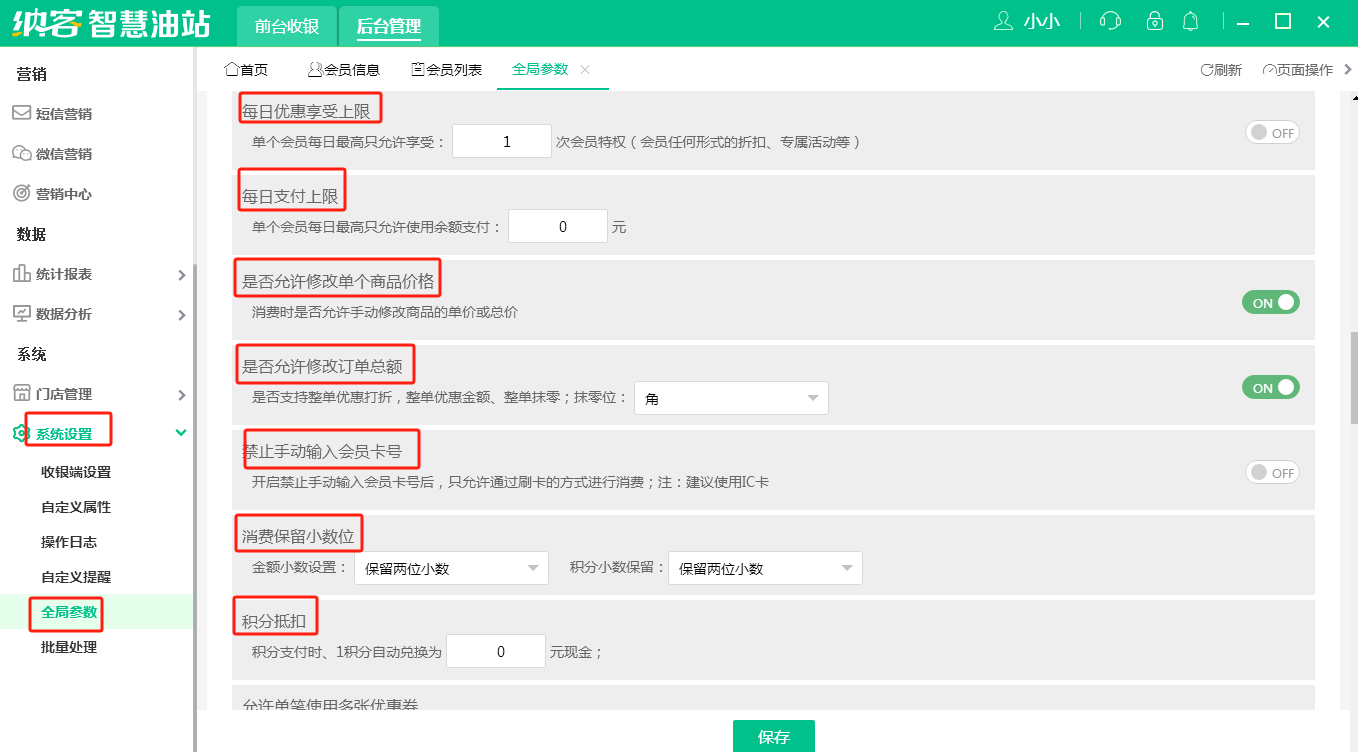Open 短信营销 in sidebar
The height and width of the screenshot is (752, 1358).
click(x=64, y=114)
